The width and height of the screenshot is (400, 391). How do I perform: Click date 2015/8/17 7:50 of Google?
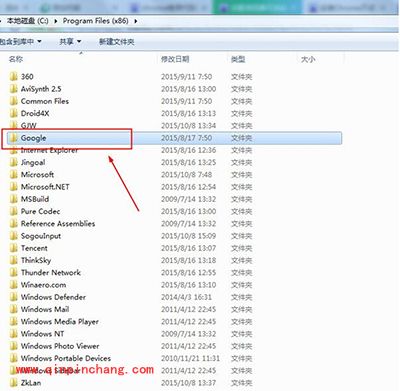click(x=186, y=138)
